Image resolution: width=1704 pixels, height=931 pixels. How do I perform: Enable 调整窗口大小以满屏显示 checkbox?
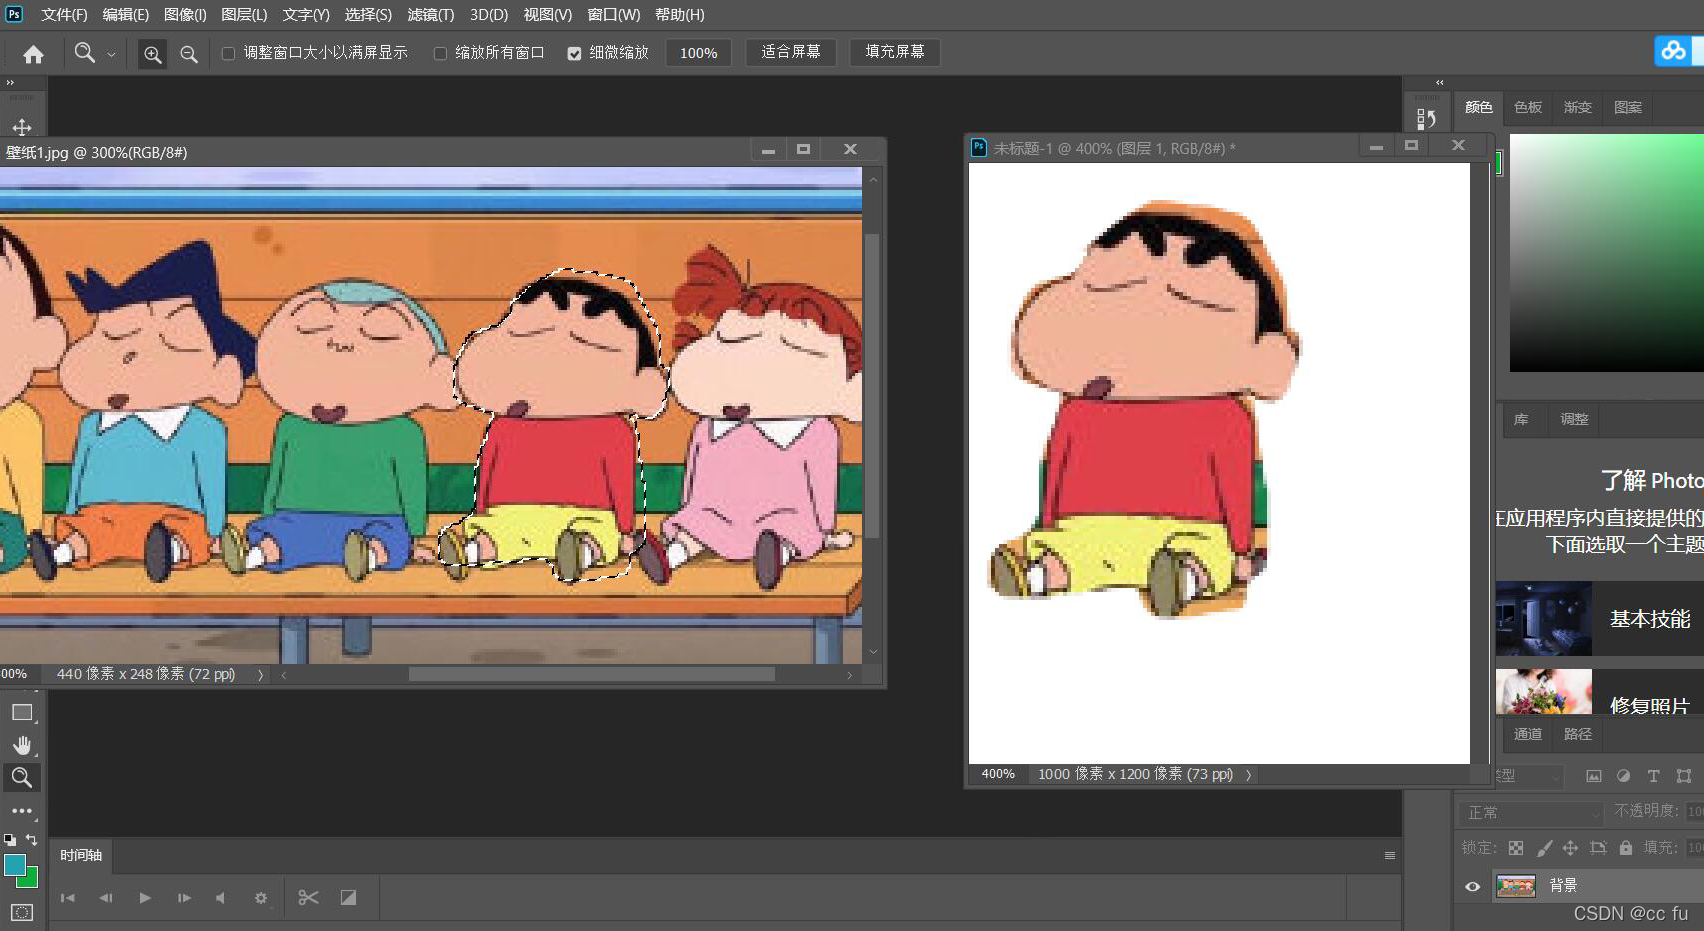click(x=228, y=53)
